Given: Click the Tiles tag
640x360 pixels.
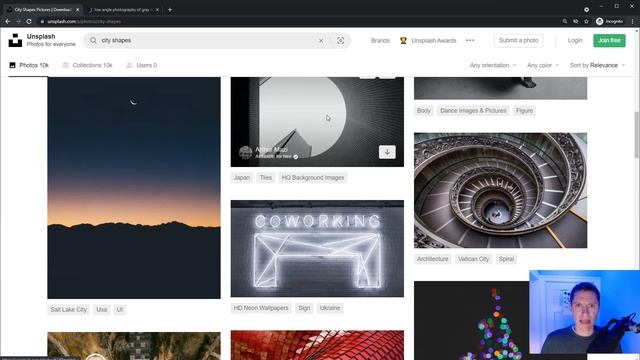Looking at the screenshot, I should tap(266, 178).
